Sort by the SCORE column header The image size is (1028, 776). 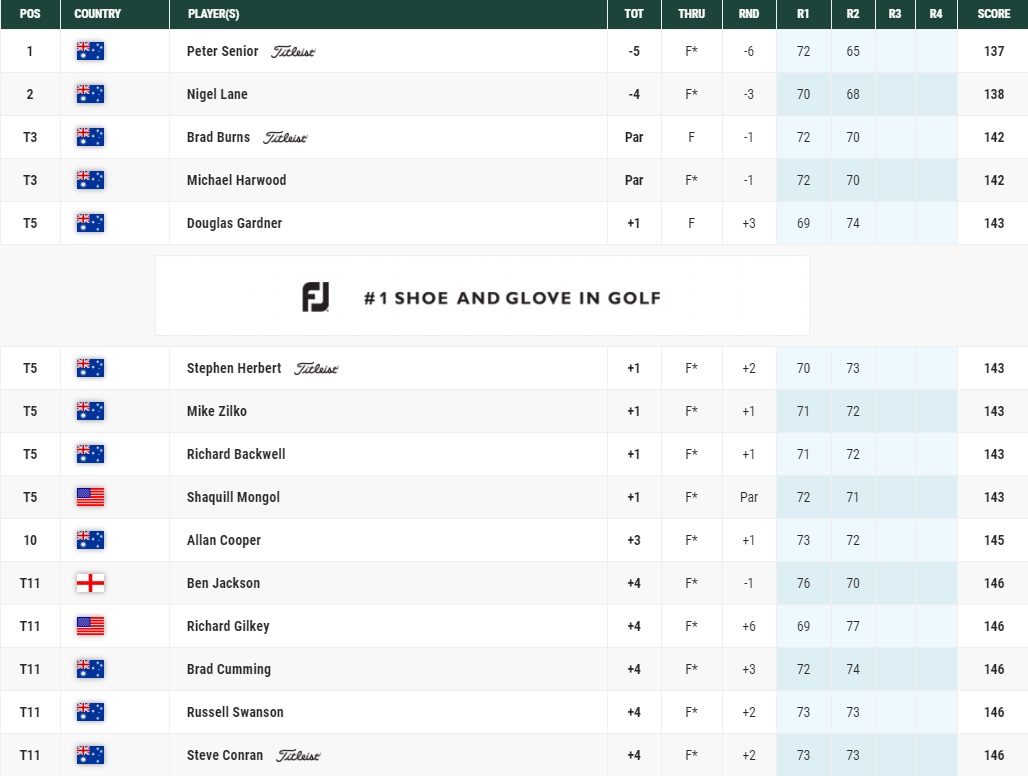[993, 14]
